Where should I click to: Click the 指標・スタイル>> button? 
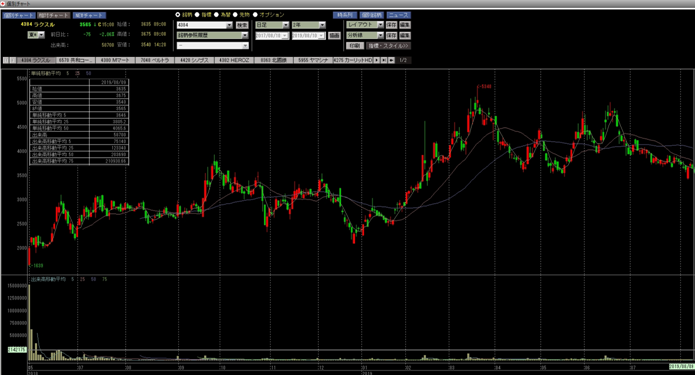tap(388, 46)
